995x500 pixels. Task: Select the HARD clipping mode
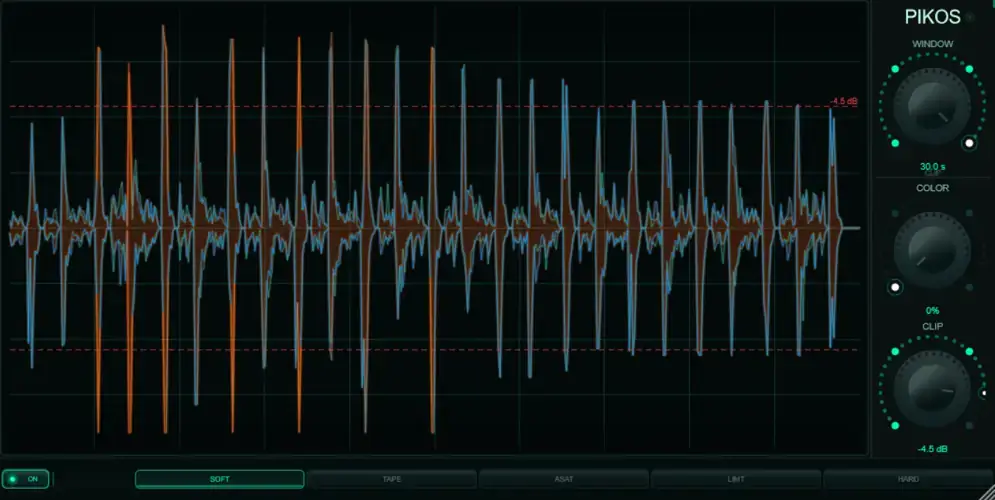[908, 479]
